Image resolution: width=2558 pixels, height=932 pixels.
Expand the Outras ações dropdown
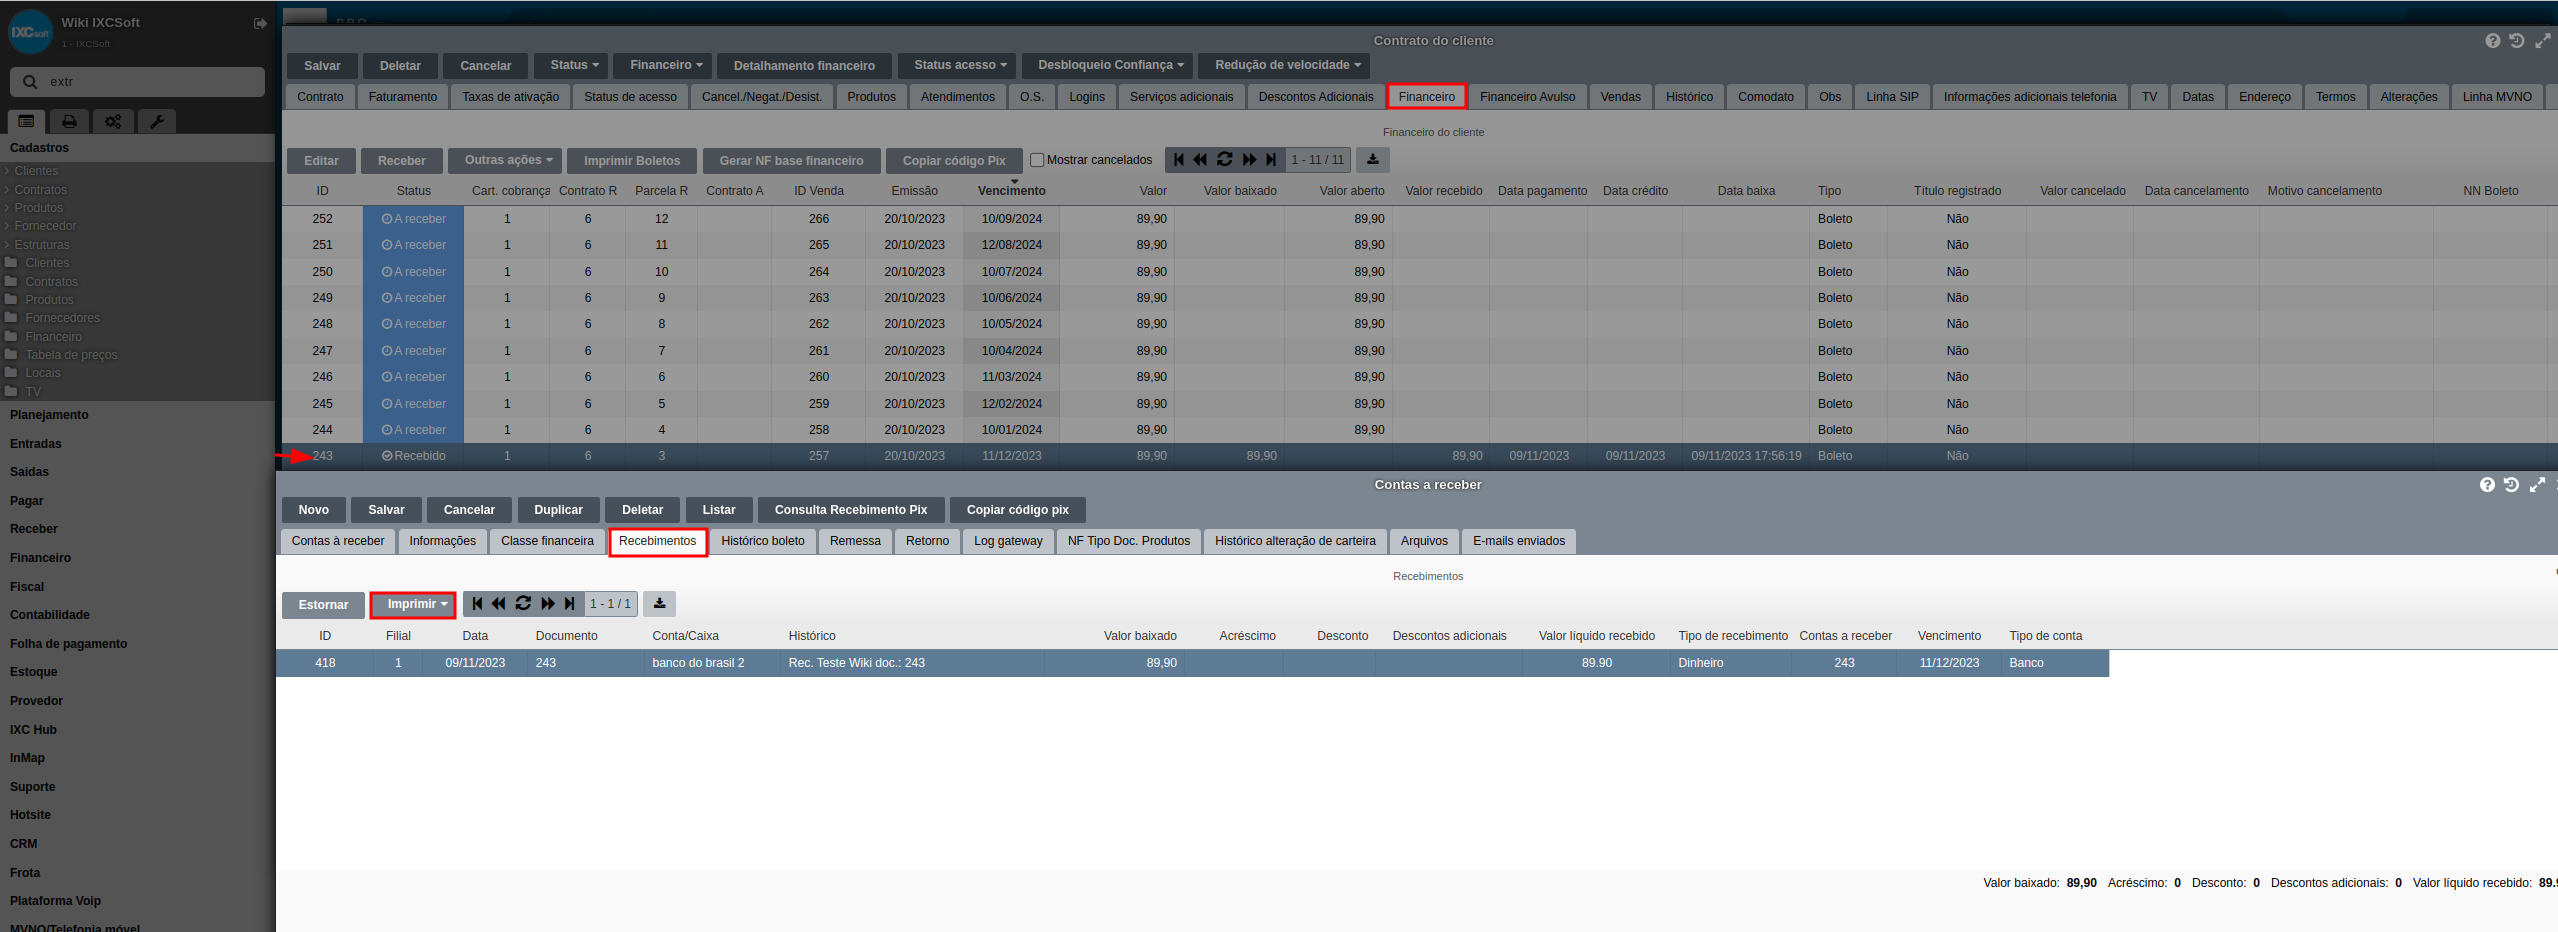pyautogui.click(x=508, y=160)
